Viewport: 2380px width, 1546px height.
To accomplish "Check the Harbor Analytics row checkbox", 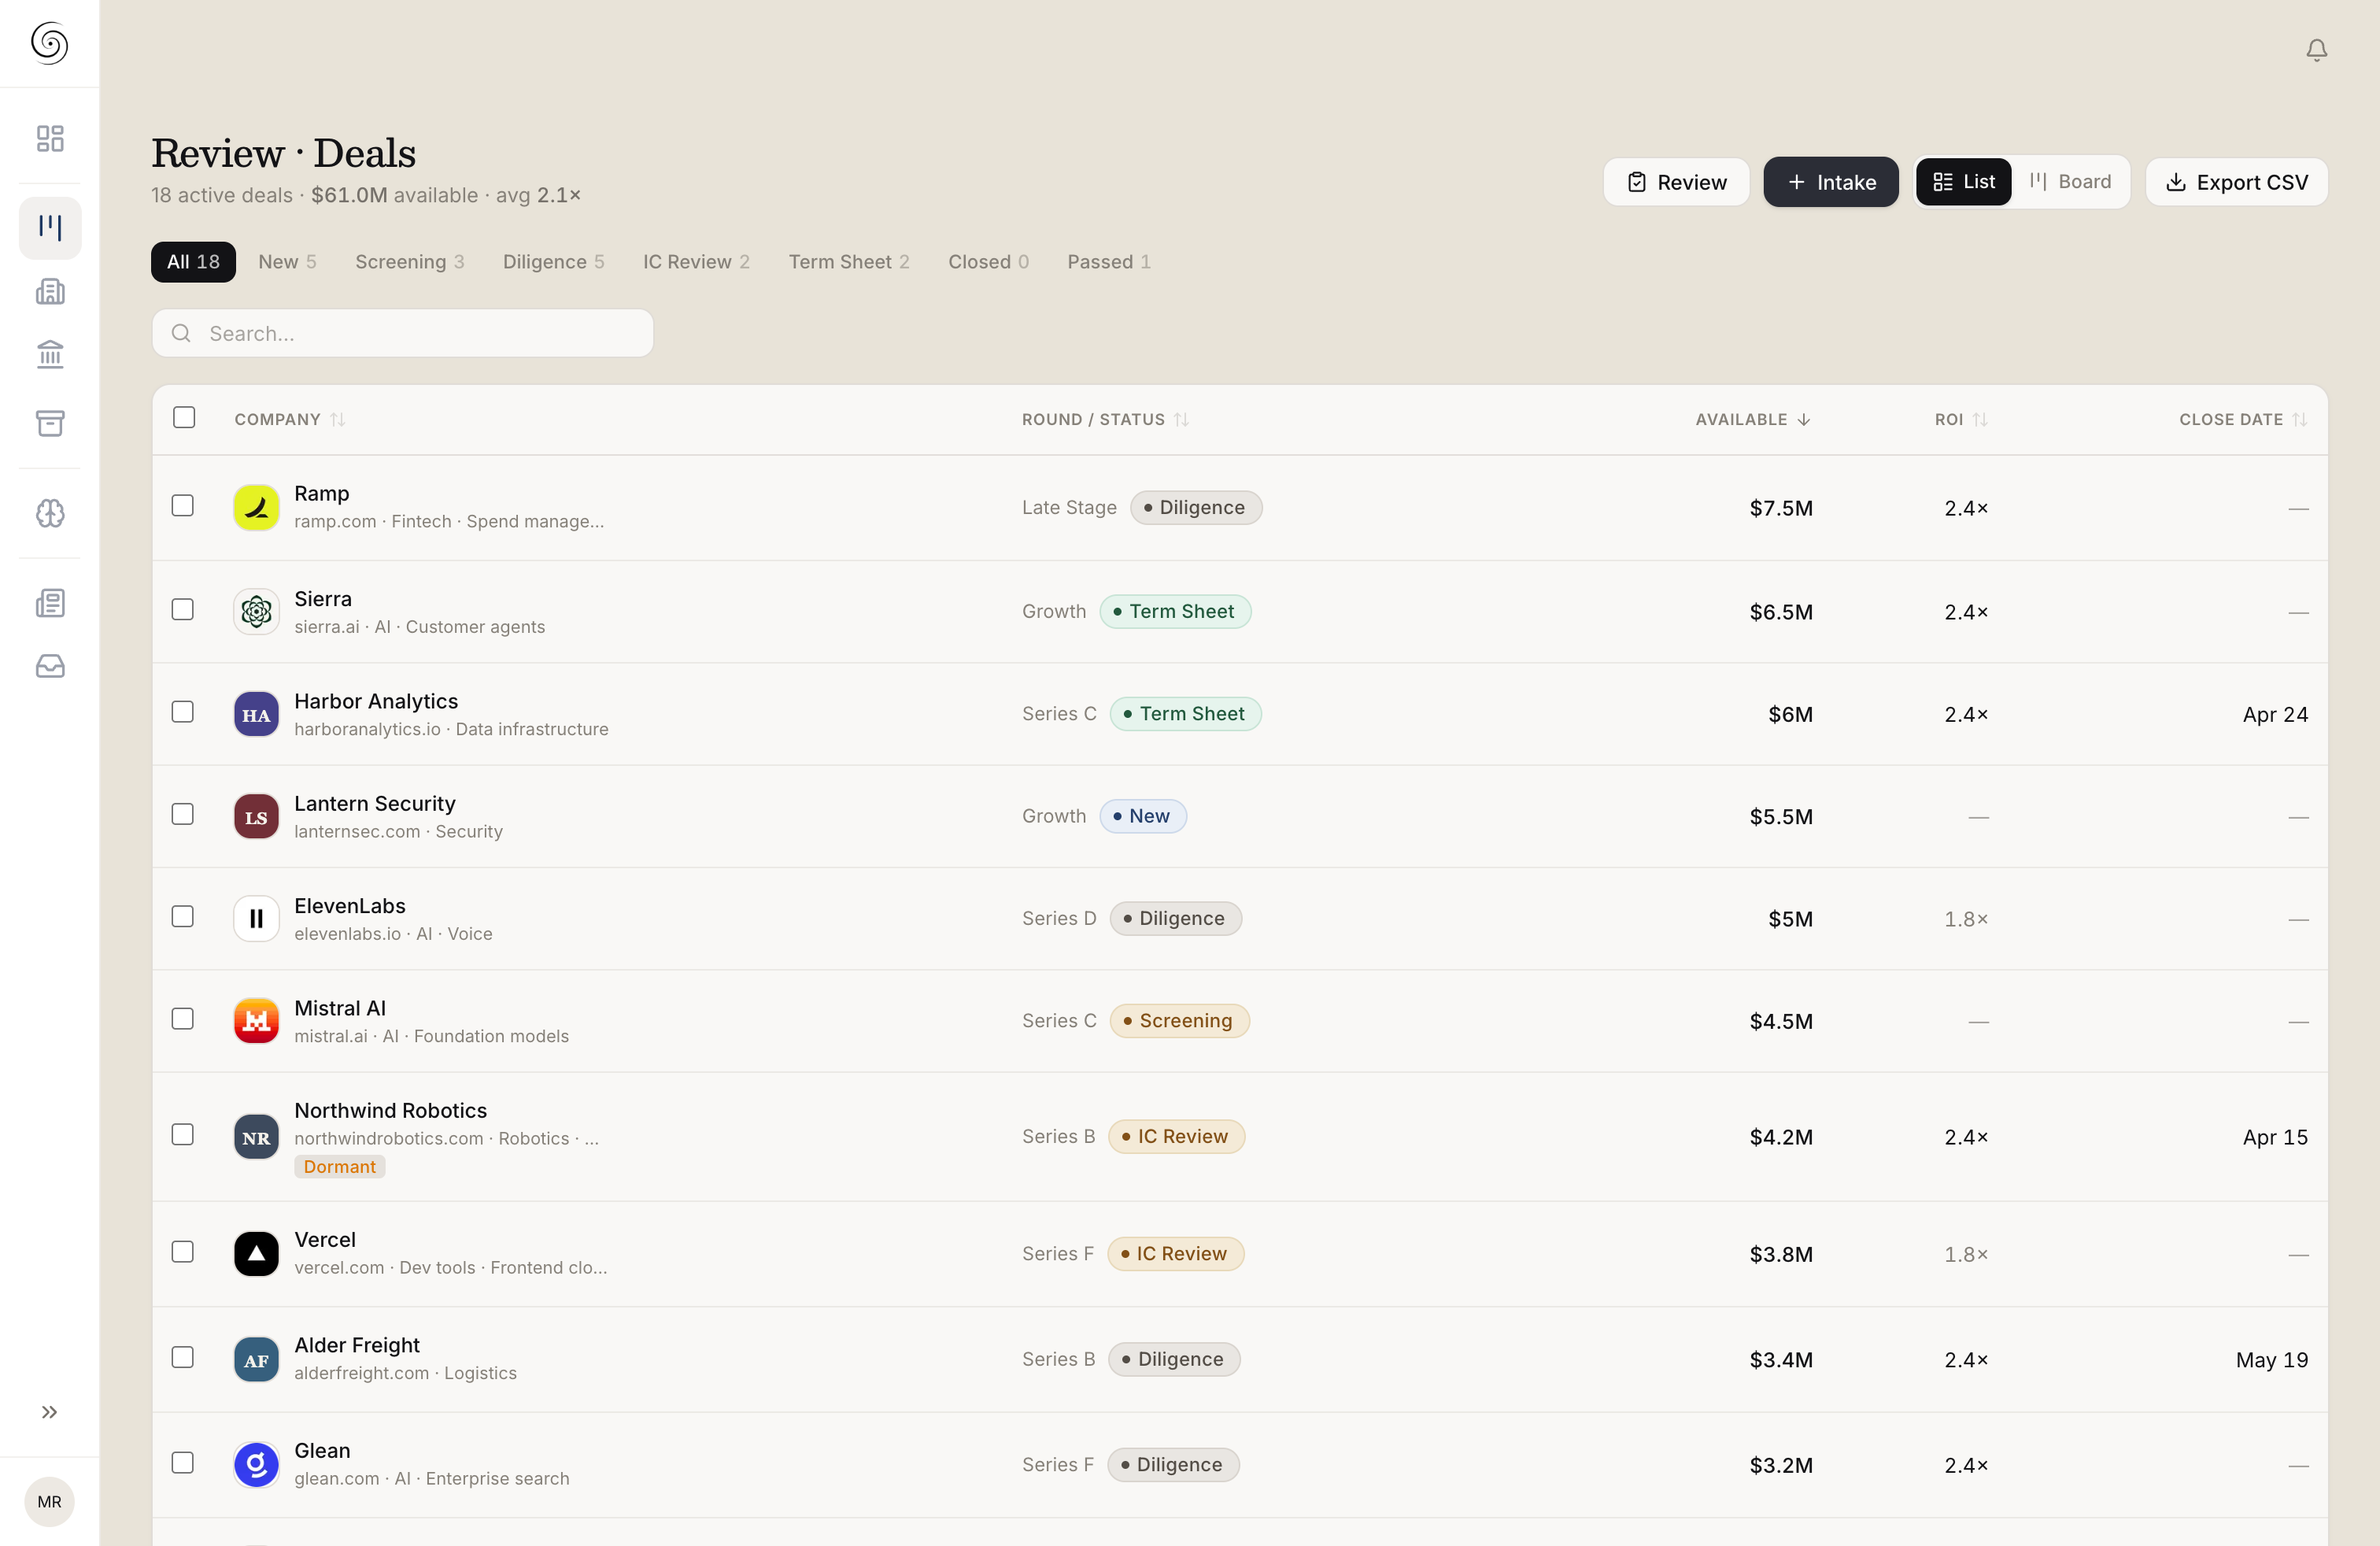I will click(183, 712).
